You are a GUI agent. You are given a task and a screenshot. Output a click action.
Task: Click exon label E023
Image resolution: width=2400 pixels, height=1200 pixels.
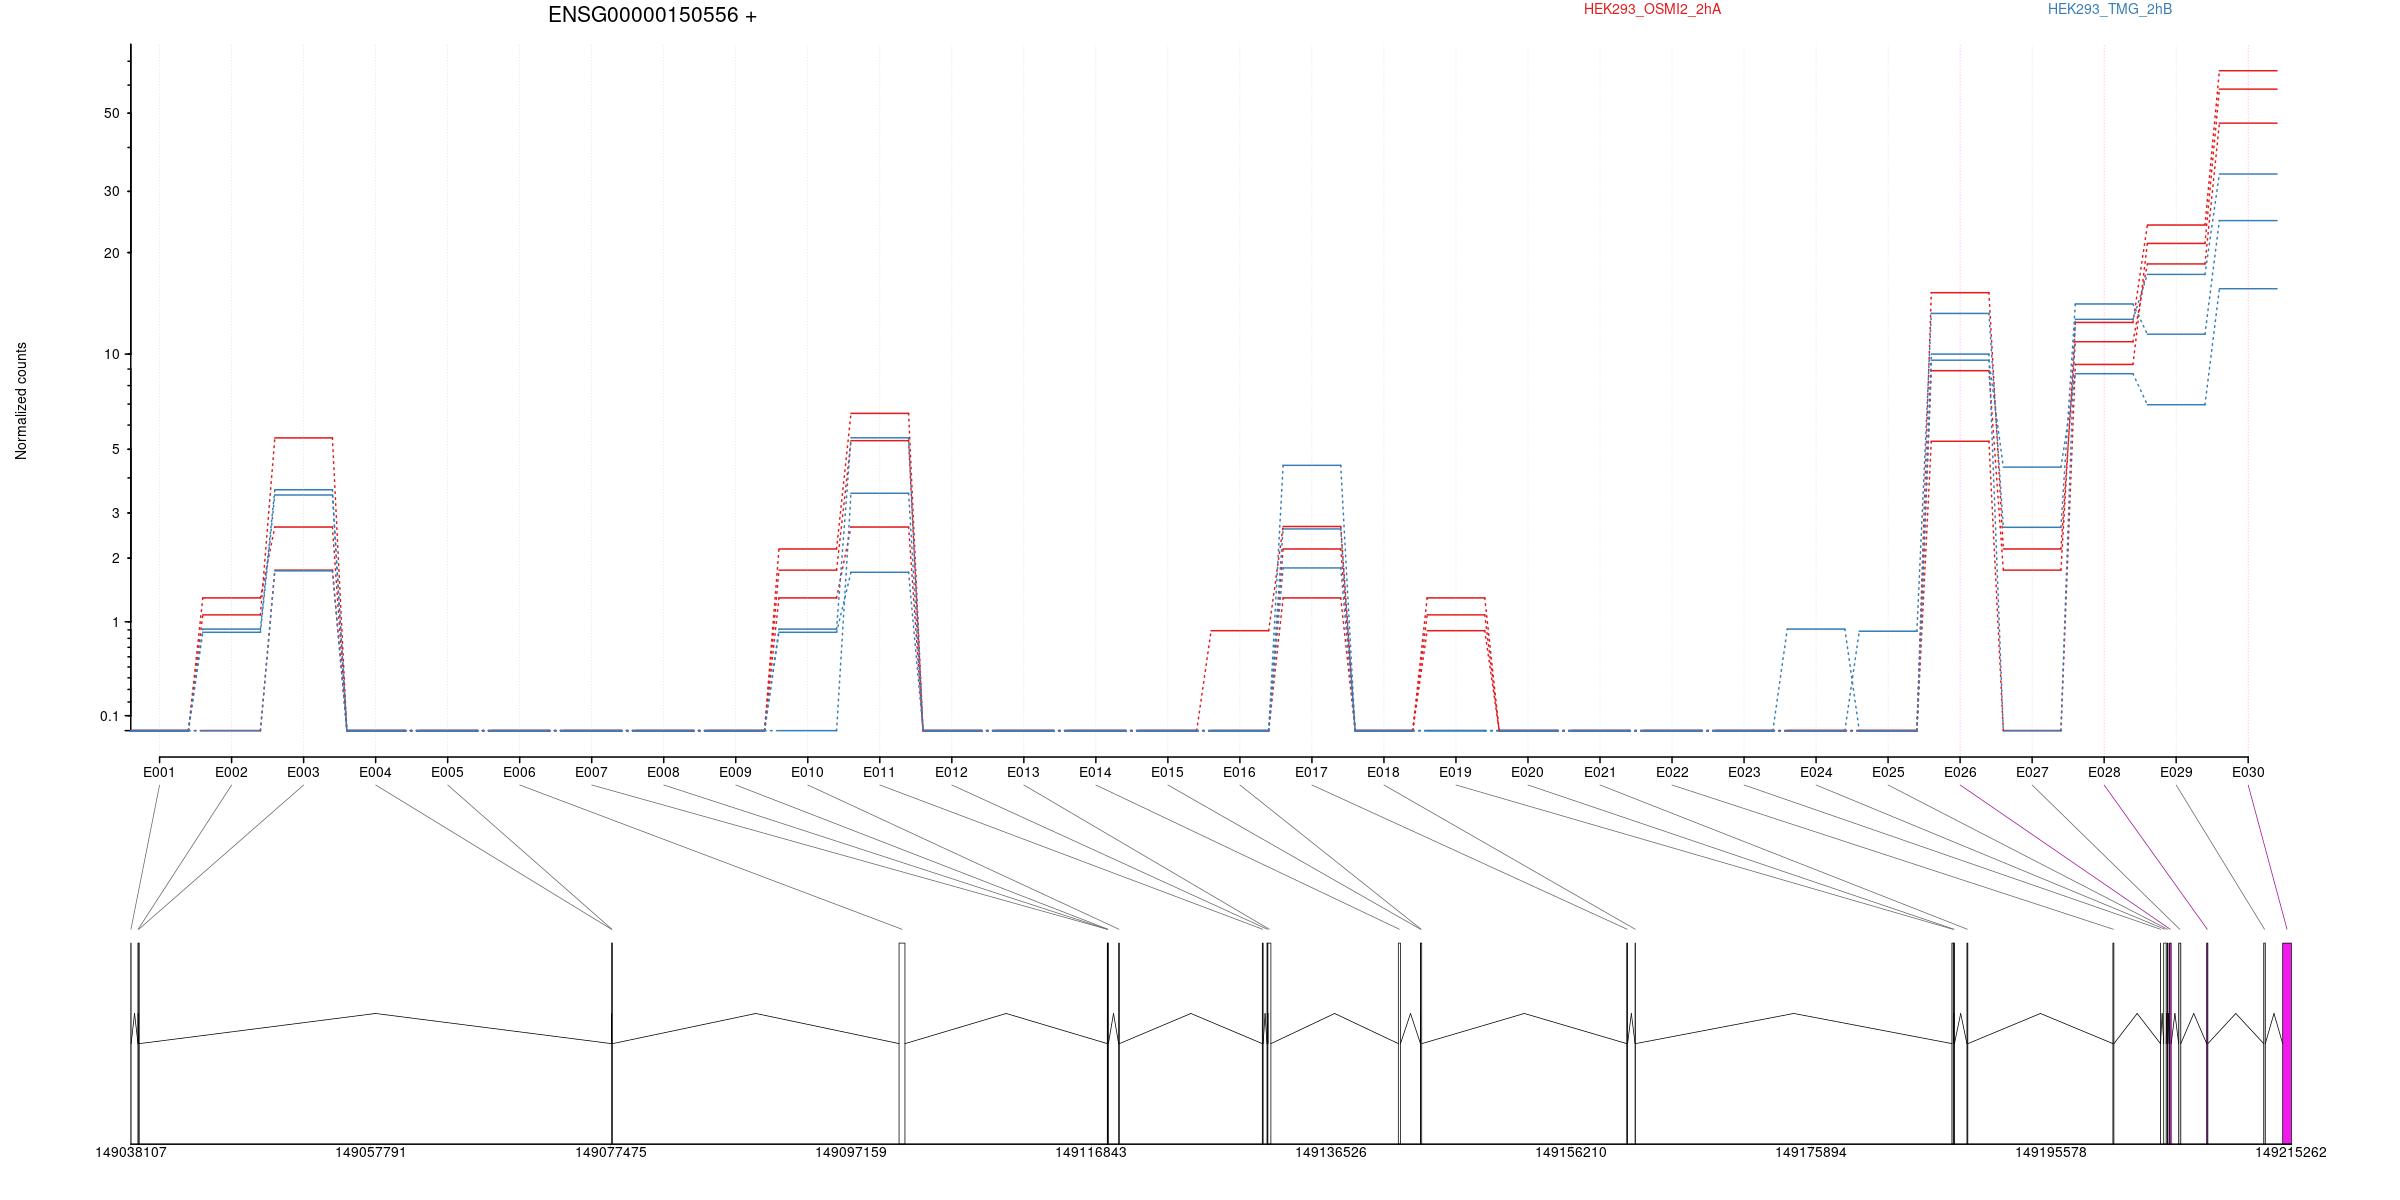tap(1744, 772)
